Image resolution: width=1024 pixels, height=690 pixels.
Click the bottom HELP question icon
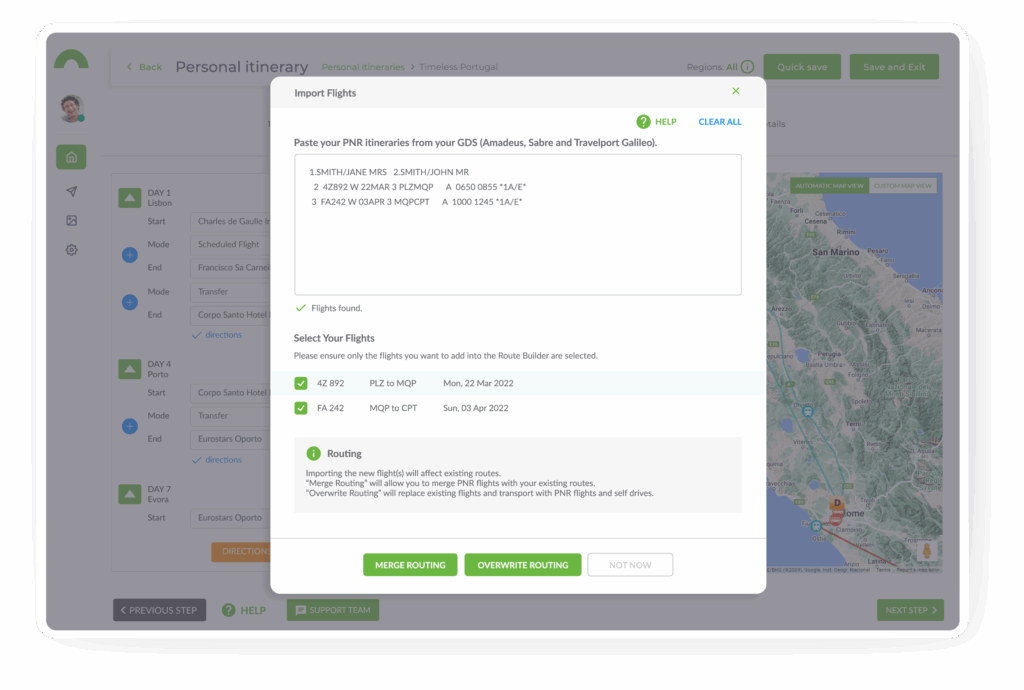click(229, 610)
